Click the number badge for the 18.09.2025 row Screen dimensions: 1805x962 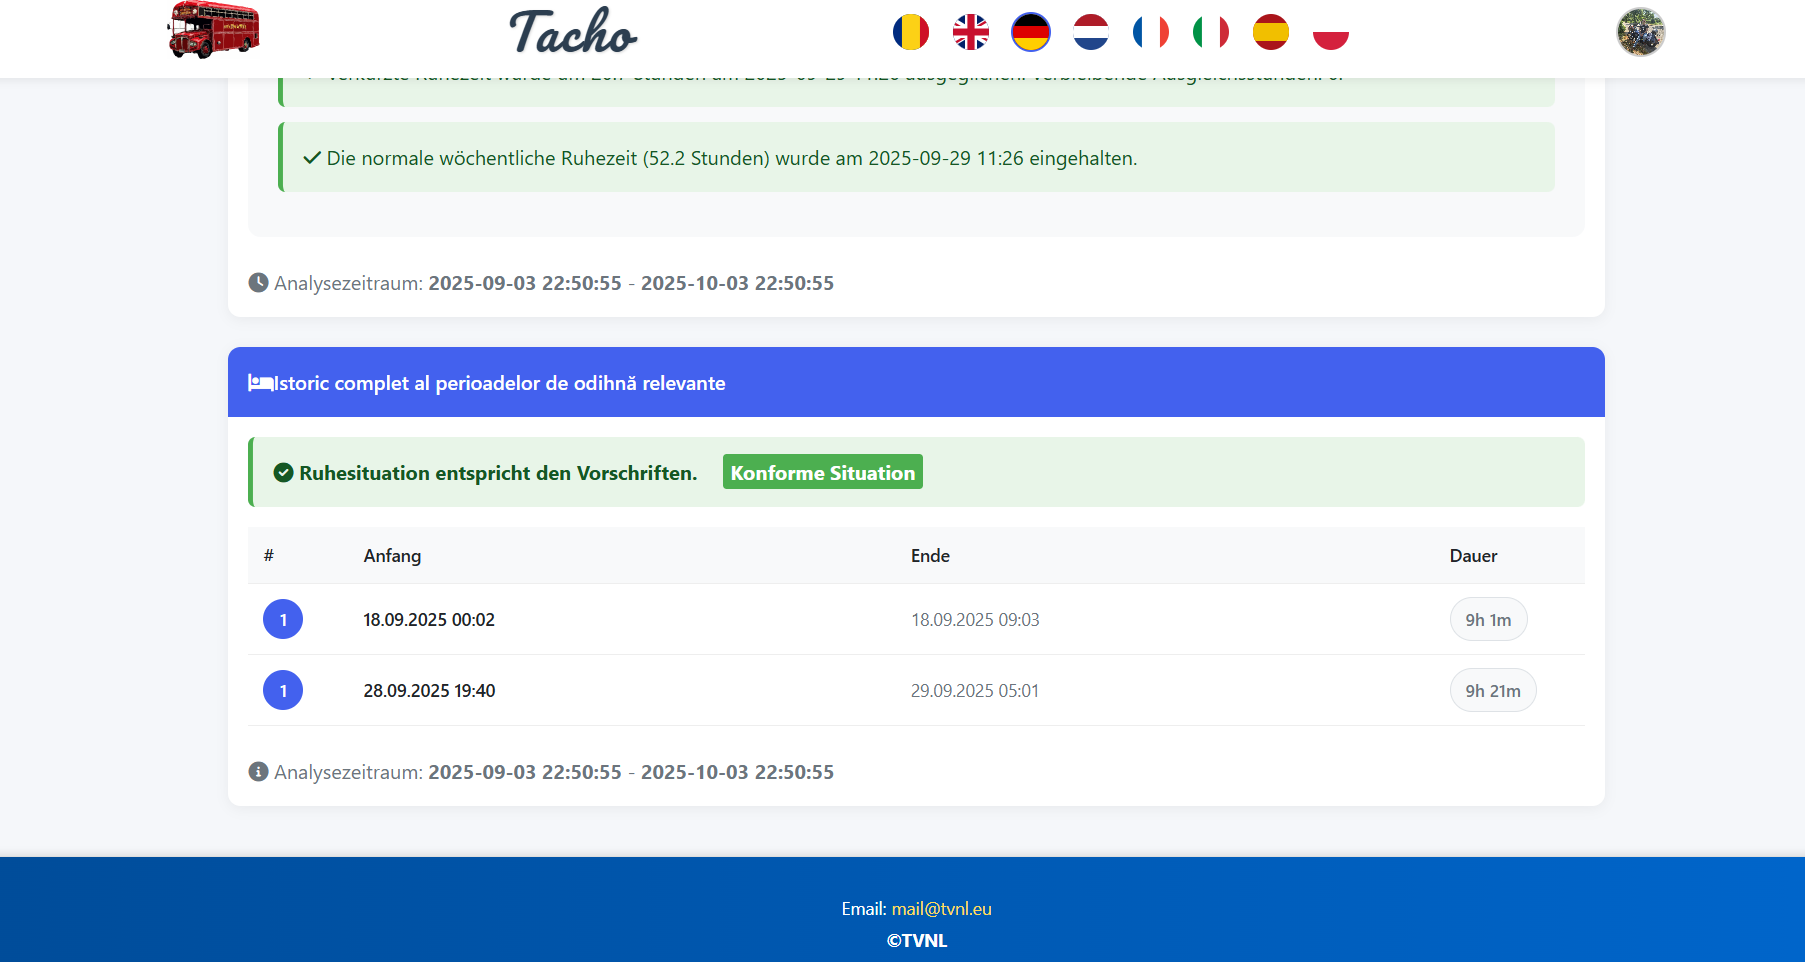(283, 620)
